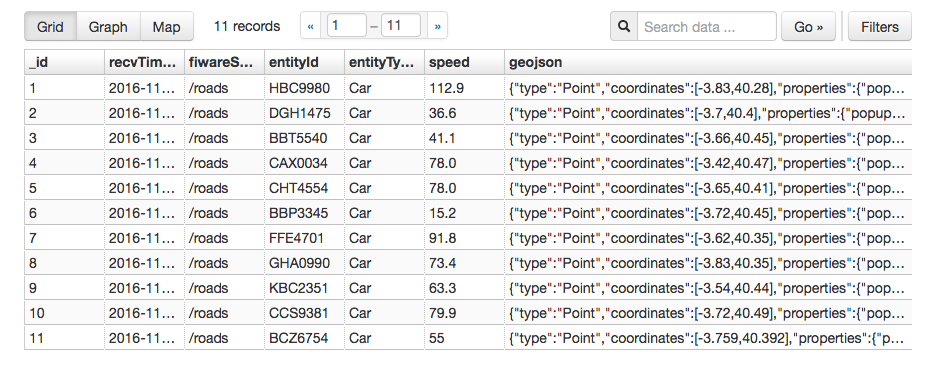933x365 pixels.
Task: Click speed value 112.9
Action: click(x=464, y=88)
